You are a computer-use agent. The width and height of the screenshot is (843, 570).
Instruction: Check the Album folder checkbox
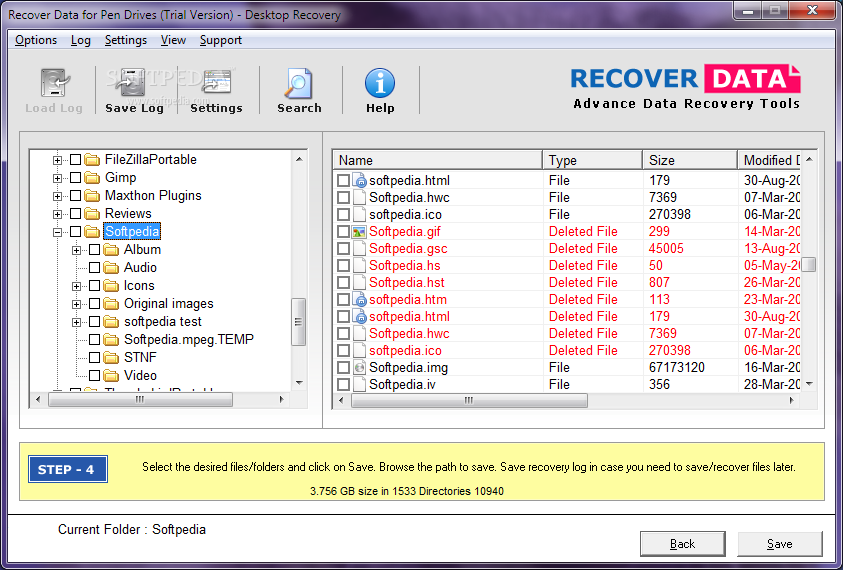point(95,250)
